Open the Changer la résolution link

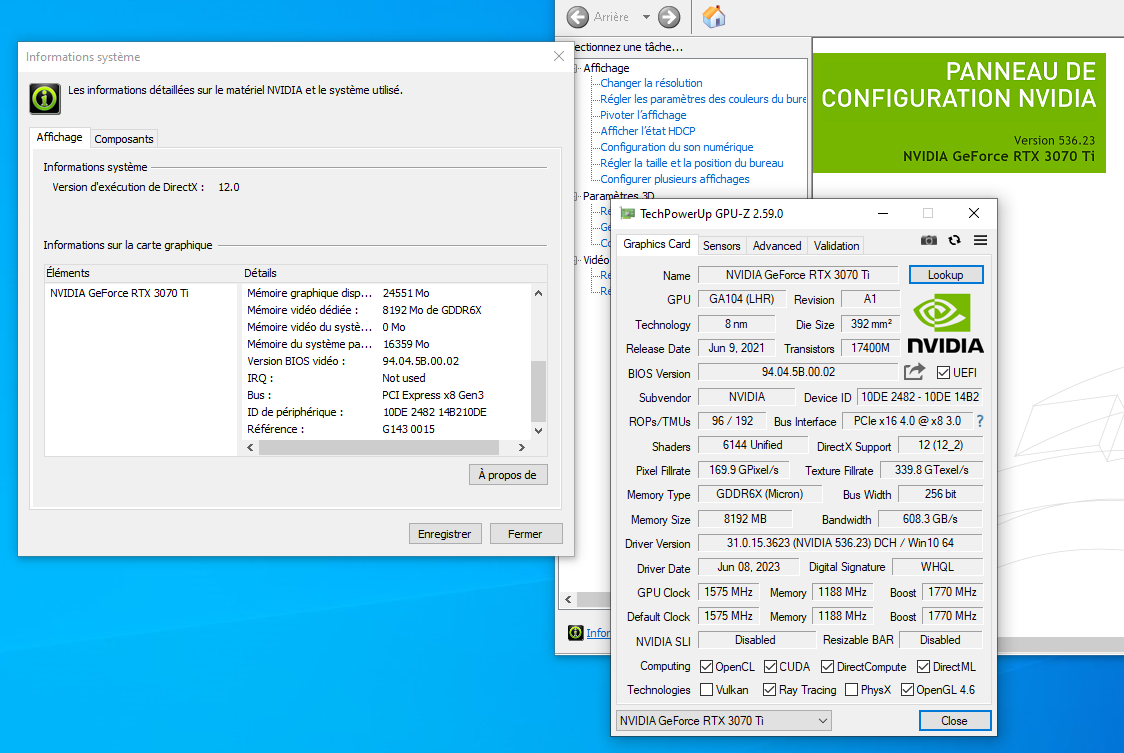coord(651,83)
